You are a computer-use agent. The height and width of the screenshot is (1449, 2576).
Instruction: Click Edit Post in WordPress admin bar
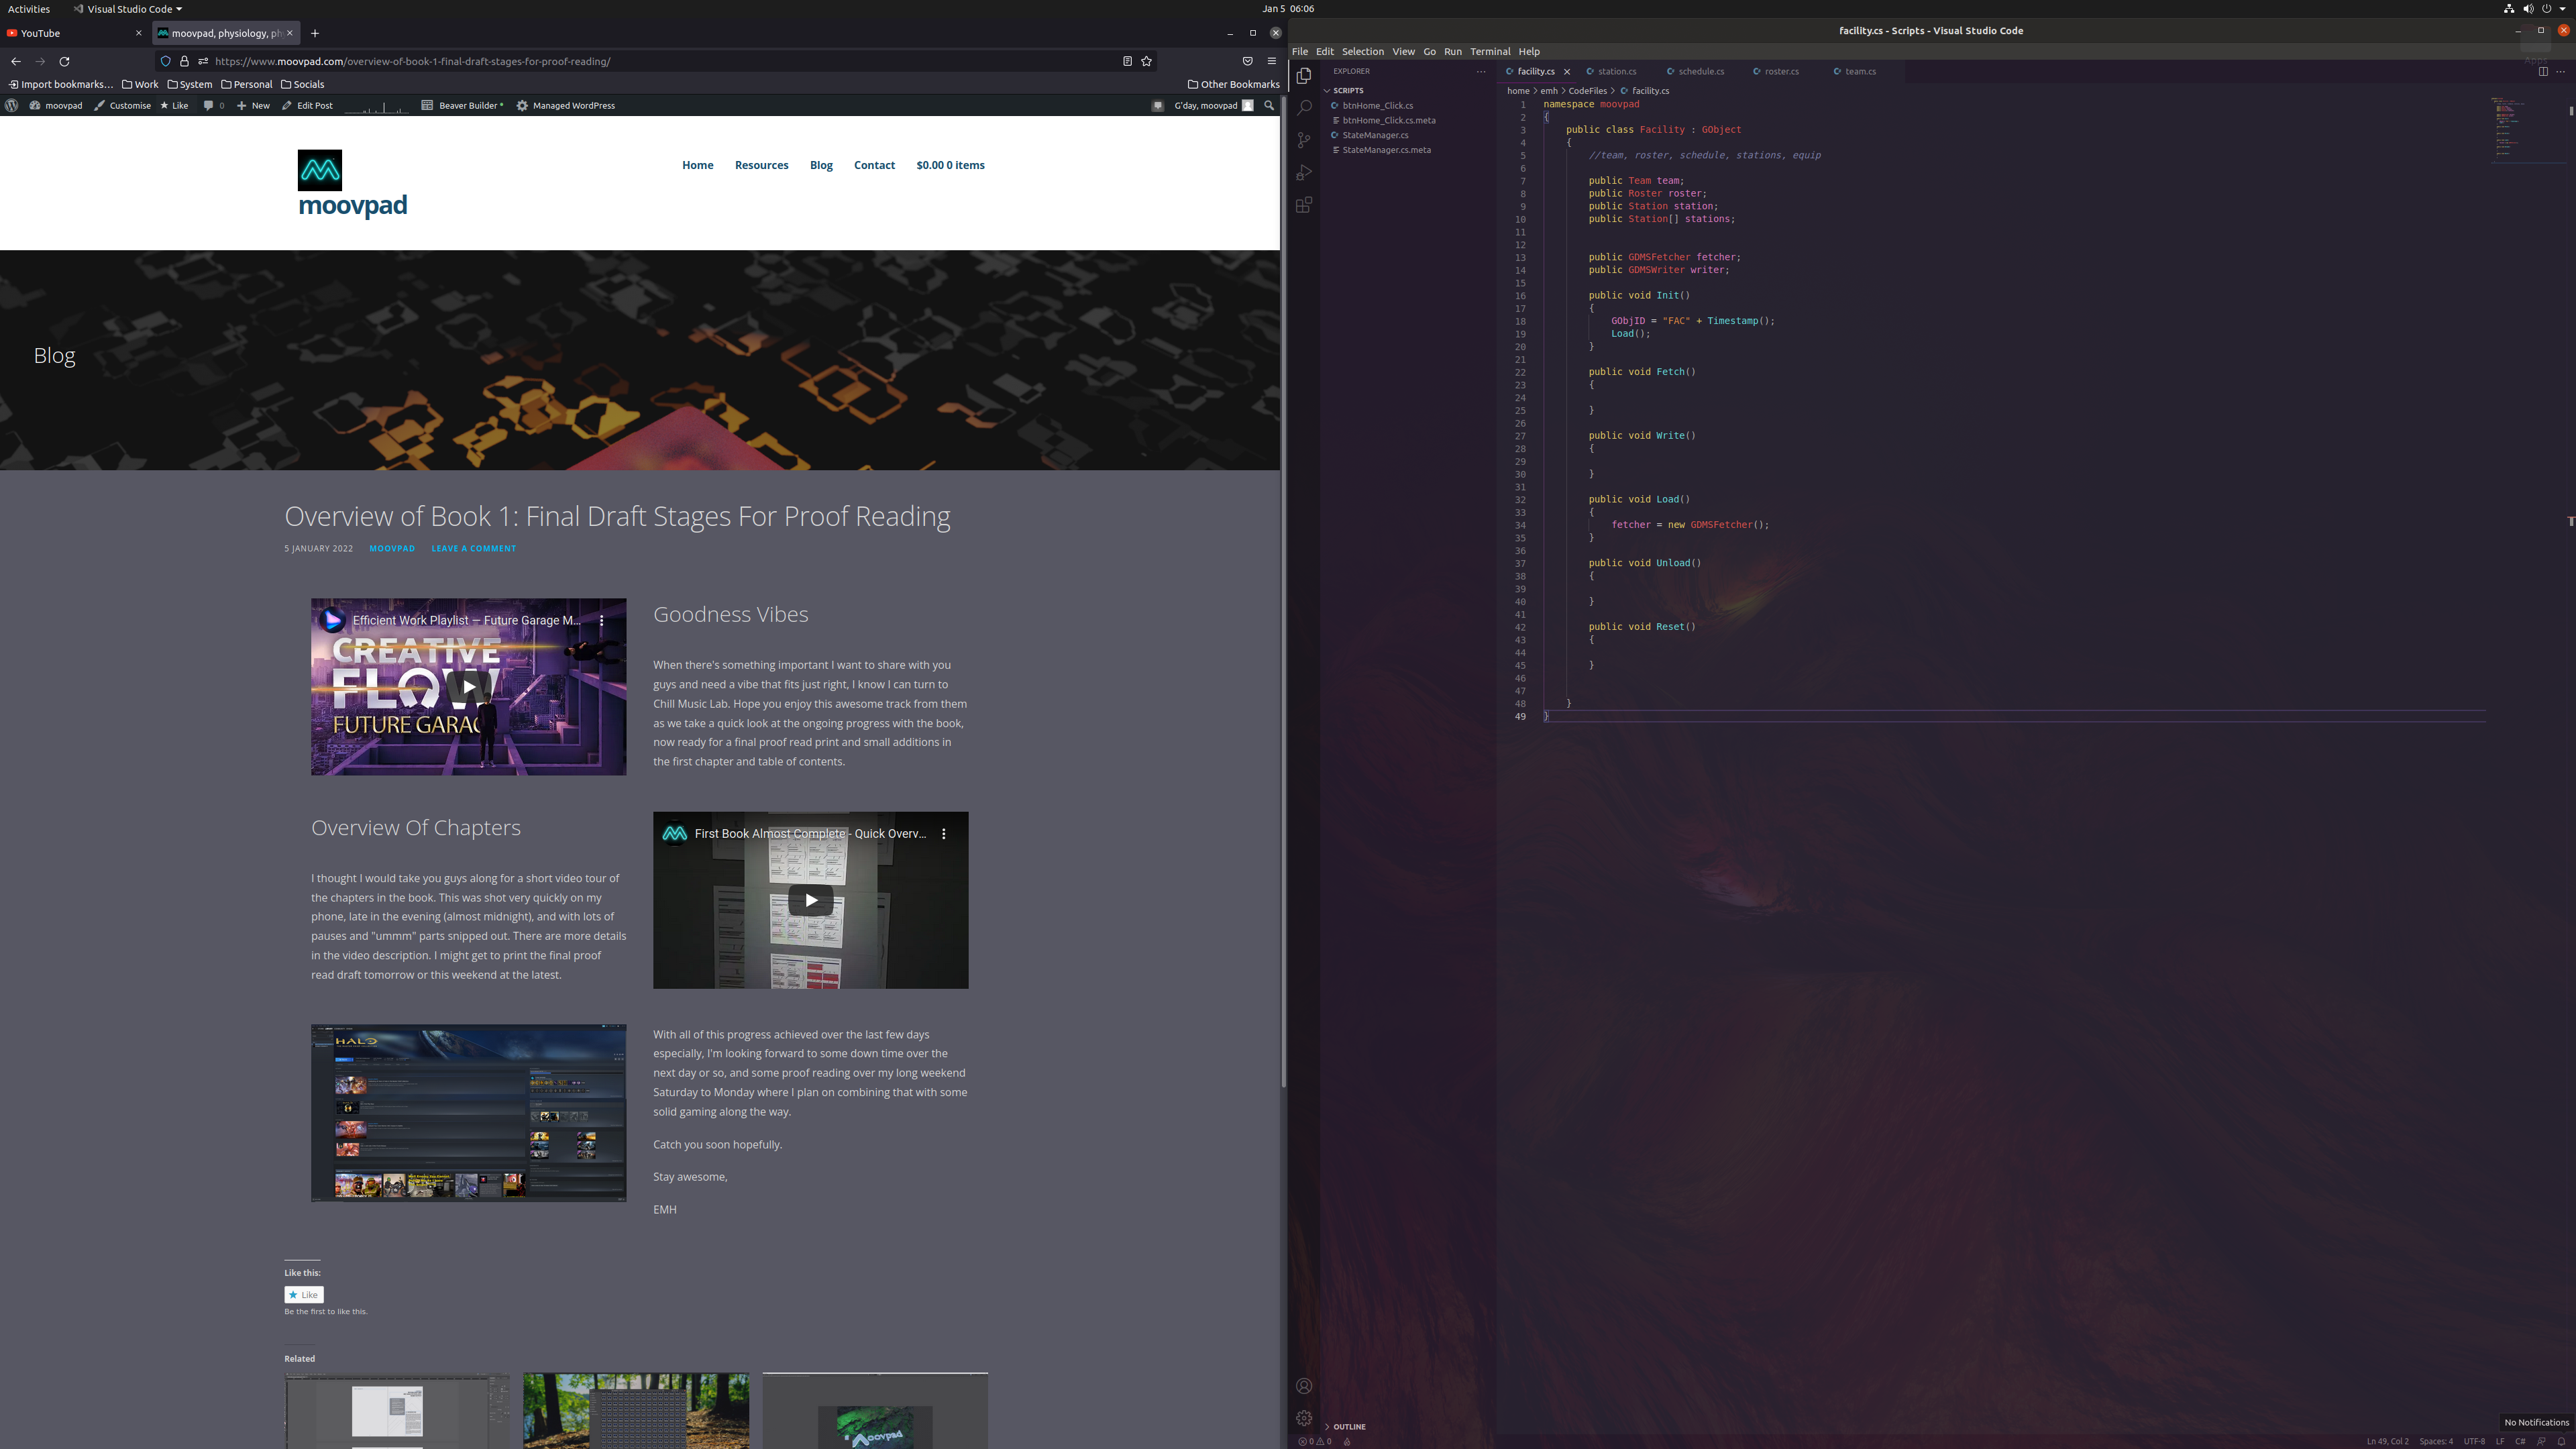point(307,105)
